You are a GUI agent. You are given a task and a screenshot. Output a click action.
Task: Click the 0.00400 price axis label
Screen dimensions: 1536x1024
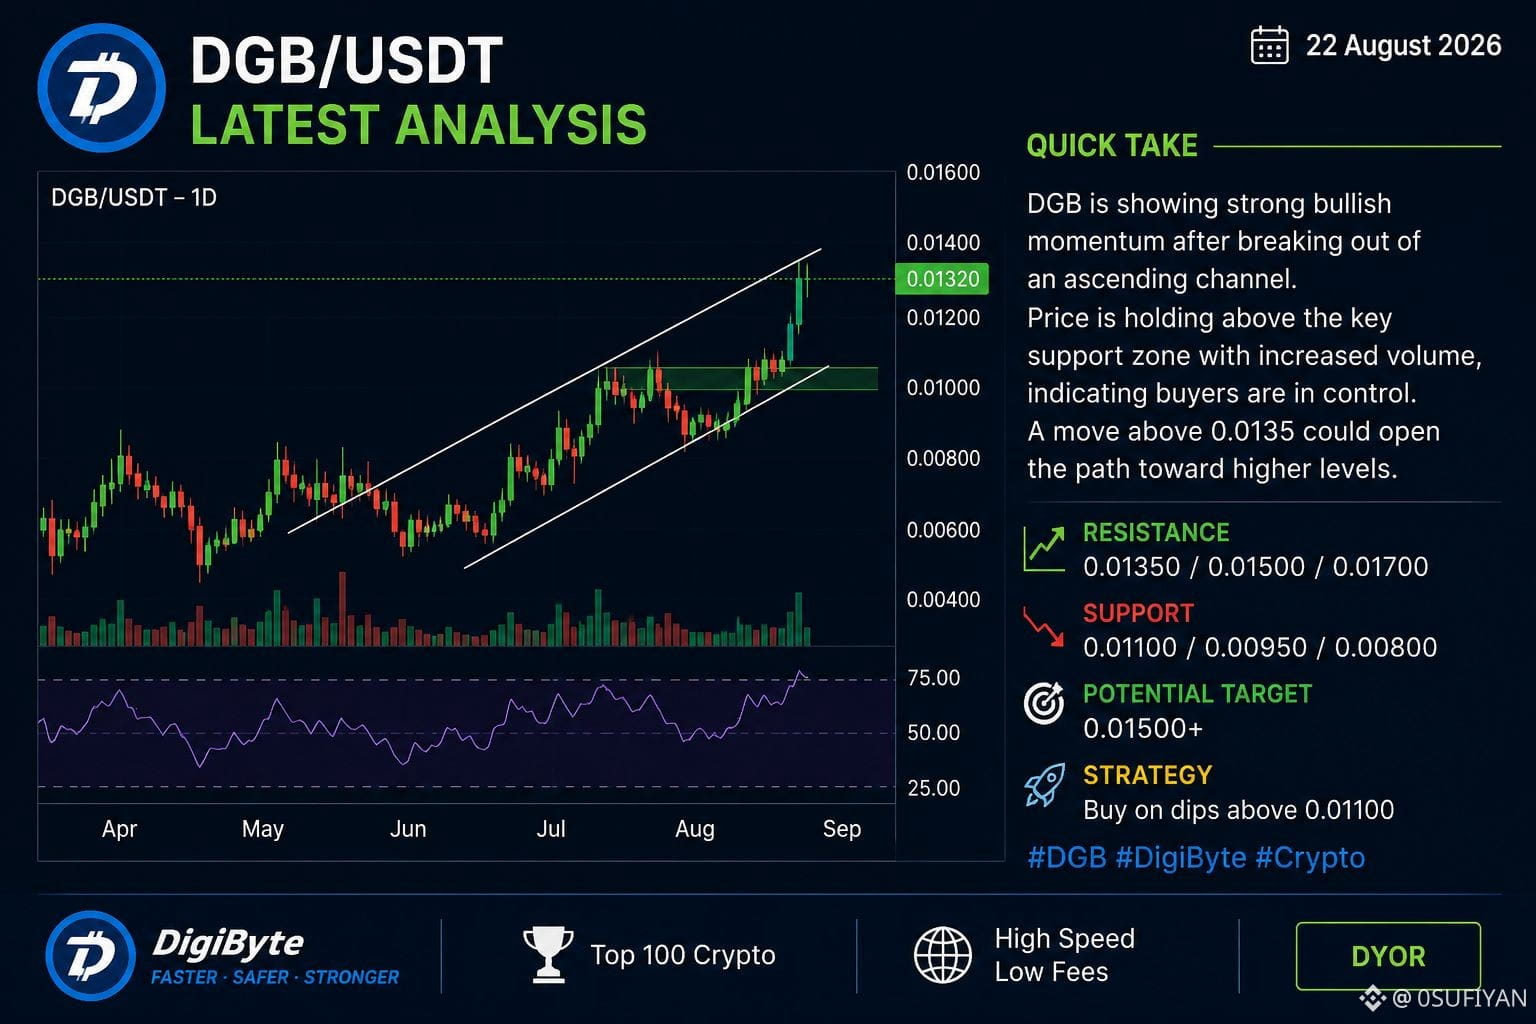pos(943,600)
